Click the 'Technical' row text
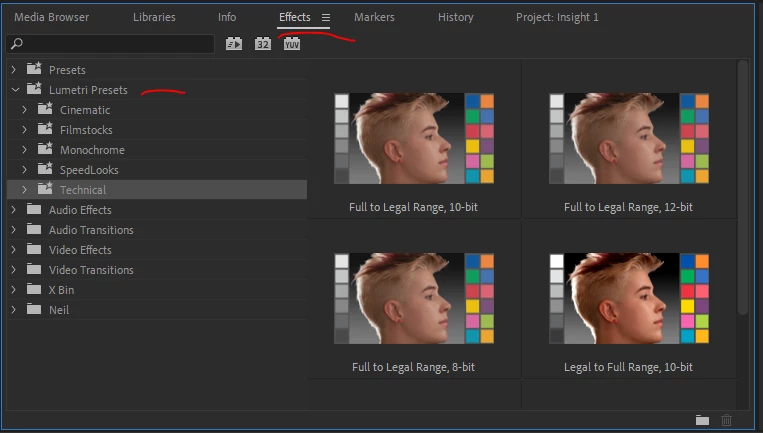 (83, 190)
